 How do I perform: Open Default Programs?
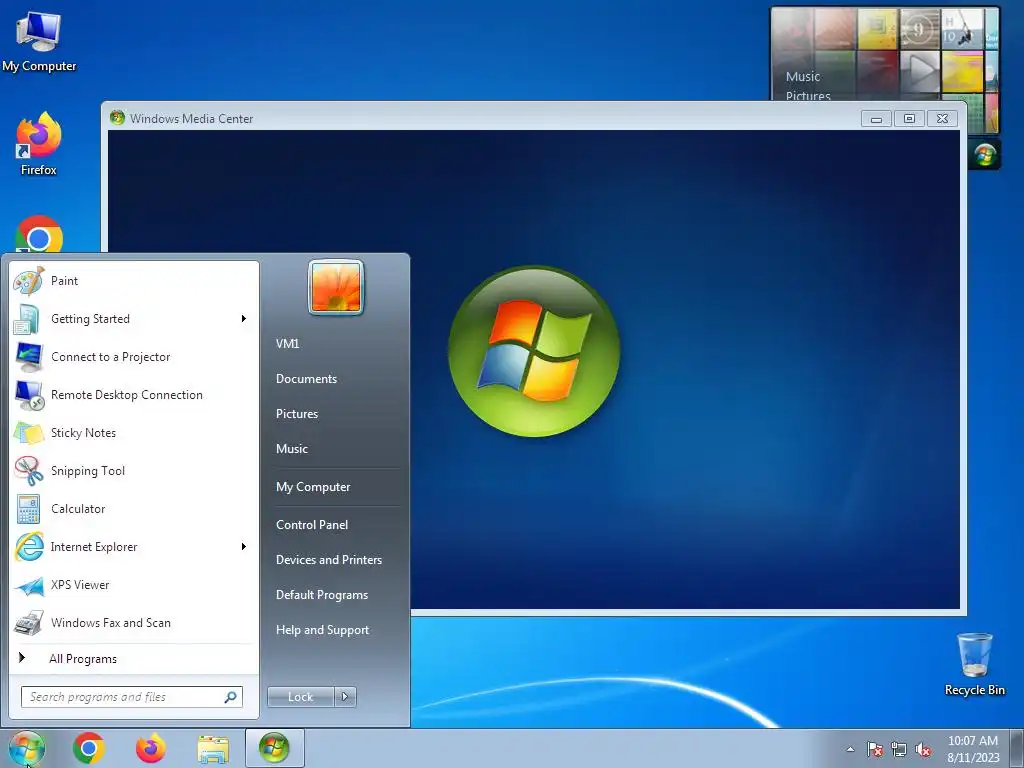[x=322, y=595]
